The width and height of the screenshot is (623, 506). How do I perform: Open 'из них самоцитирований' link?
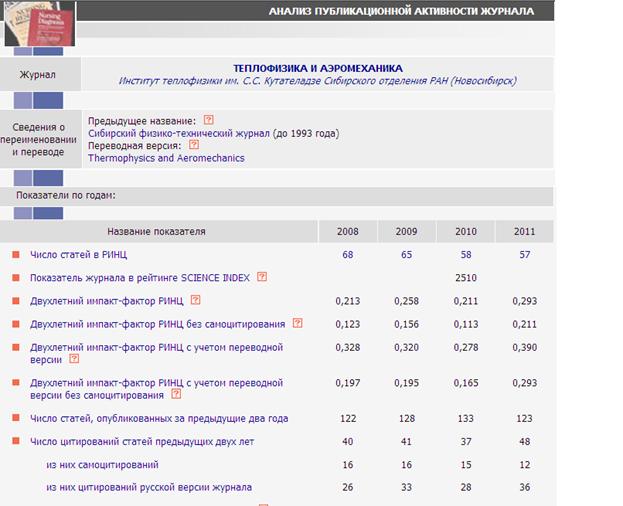(x=103, y=464)
